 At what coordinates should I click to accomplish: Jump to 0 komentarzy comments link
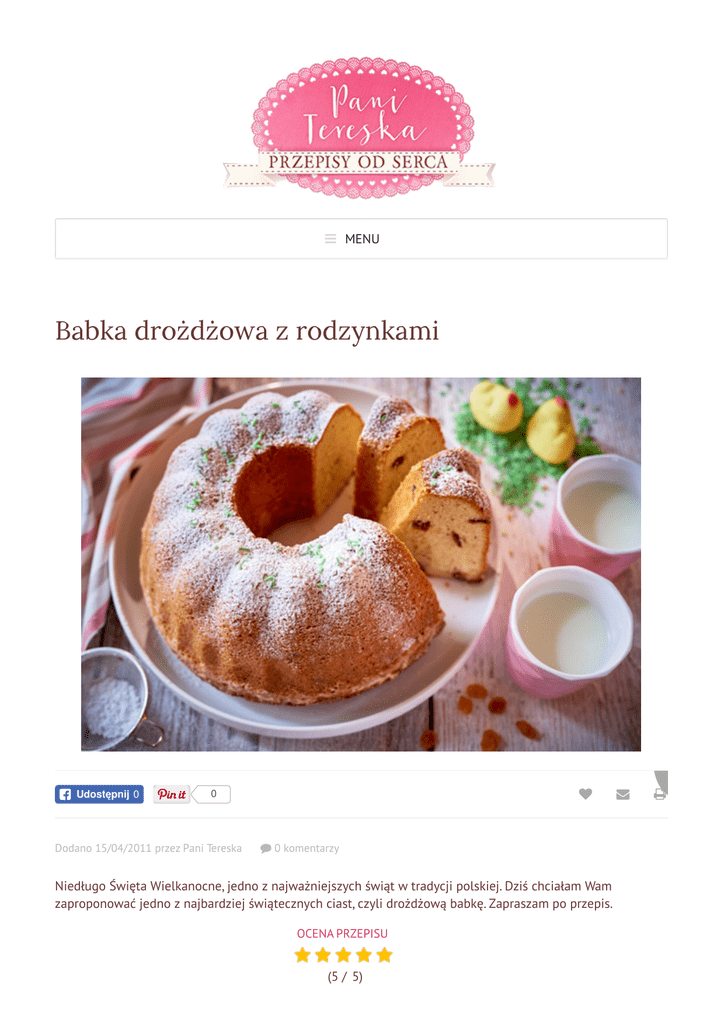pos(306,848)
